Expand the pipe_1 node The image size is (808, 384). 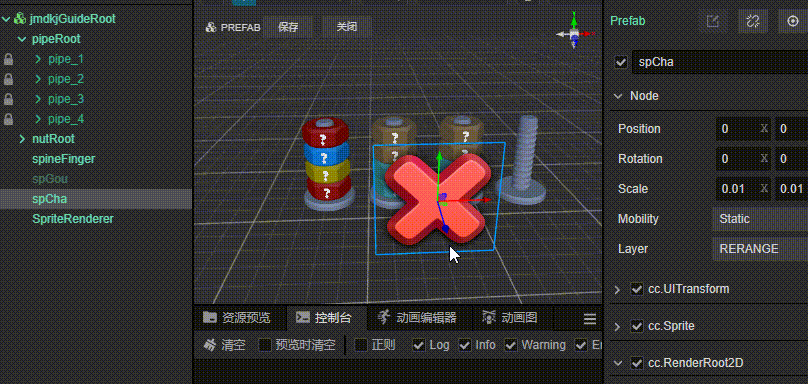coord(38,59)
